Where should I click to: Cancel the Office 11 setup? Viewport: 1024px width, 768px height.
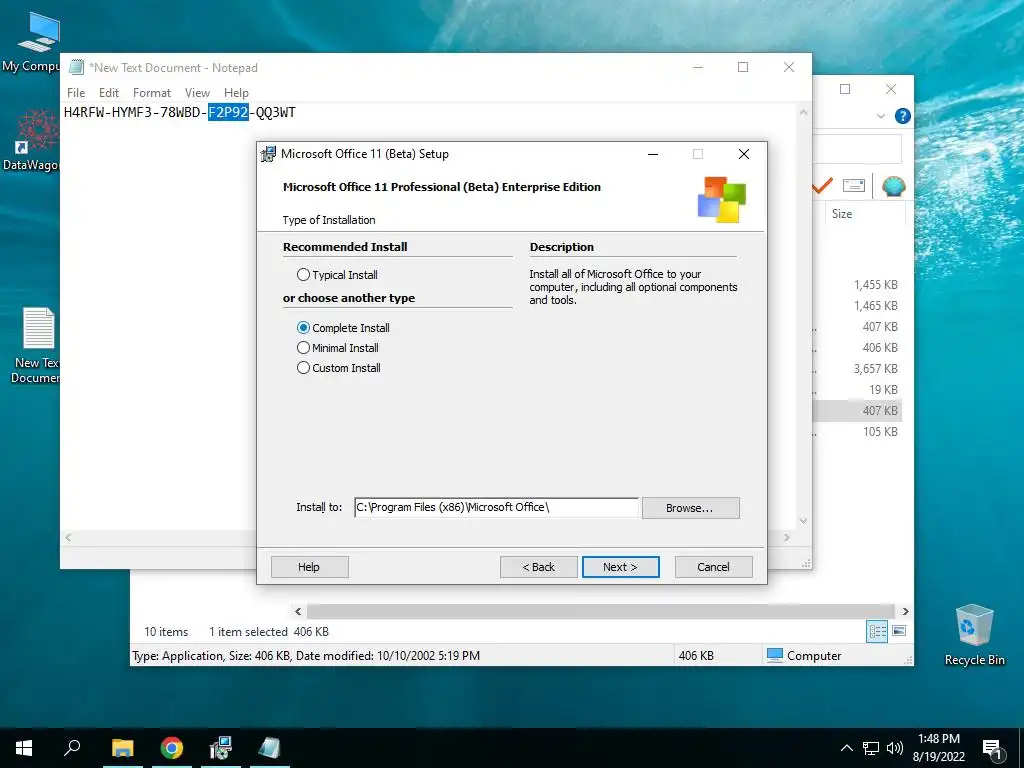[x=713, y=567]
